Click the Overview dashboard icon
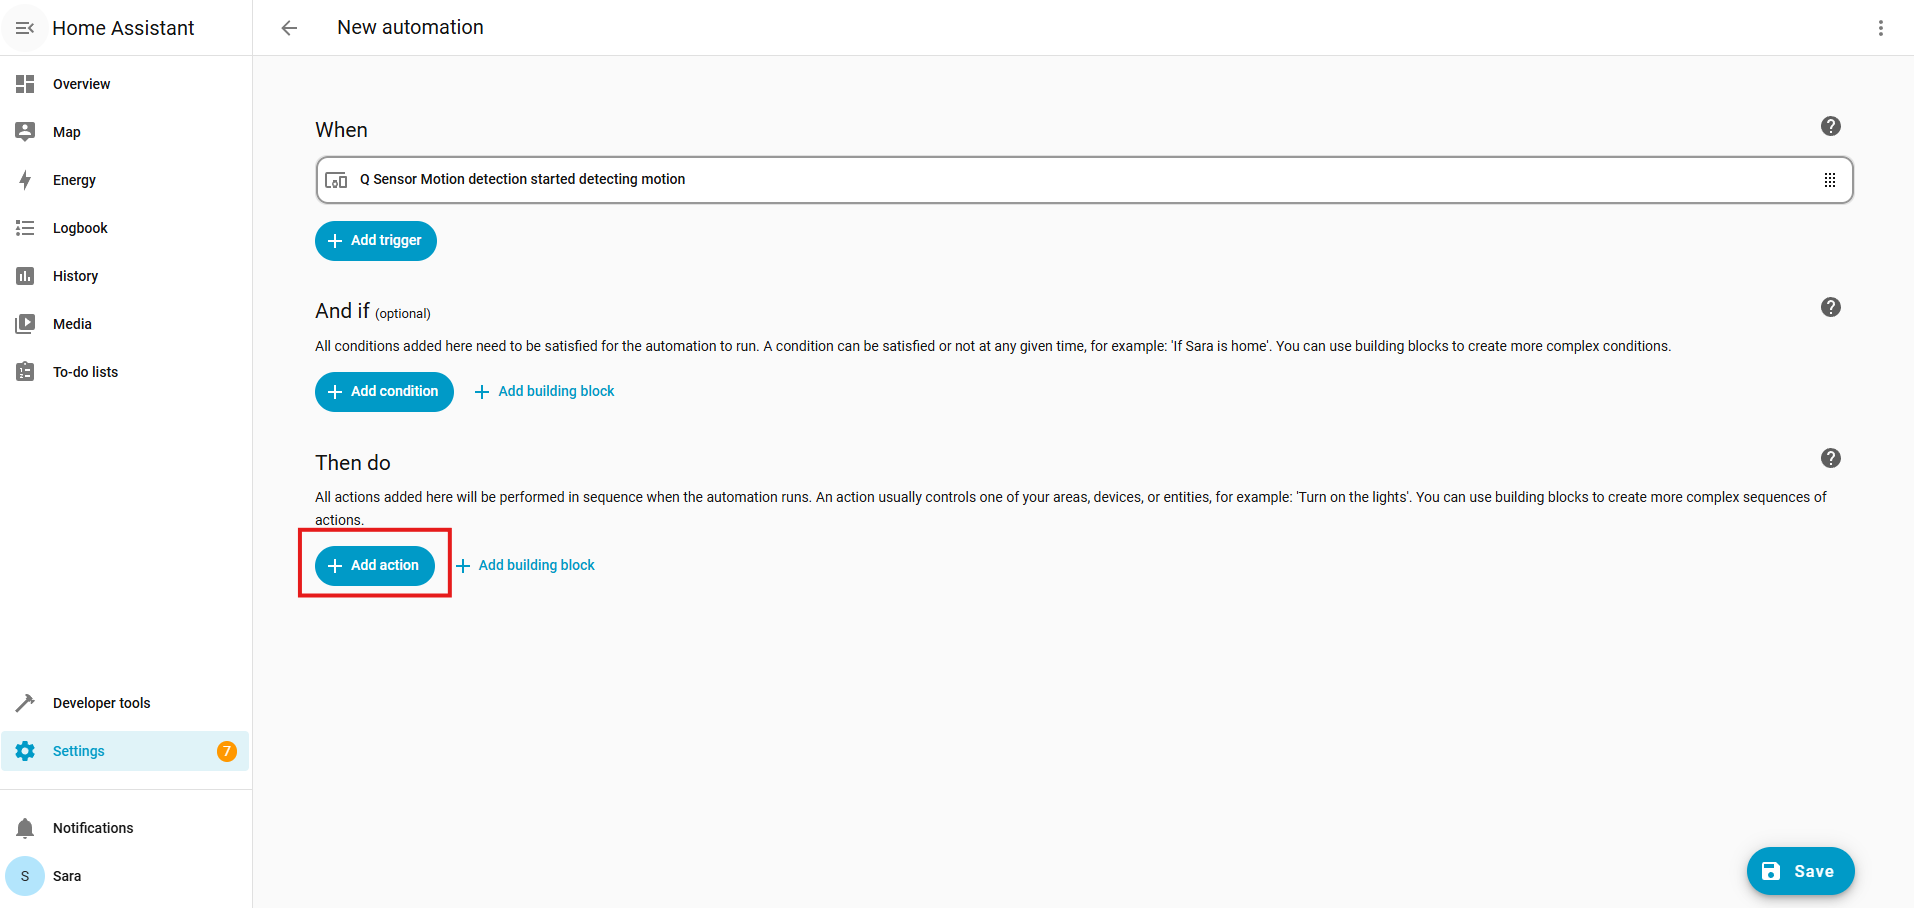This screenshot has height=908, width=1914. point(25,84)
